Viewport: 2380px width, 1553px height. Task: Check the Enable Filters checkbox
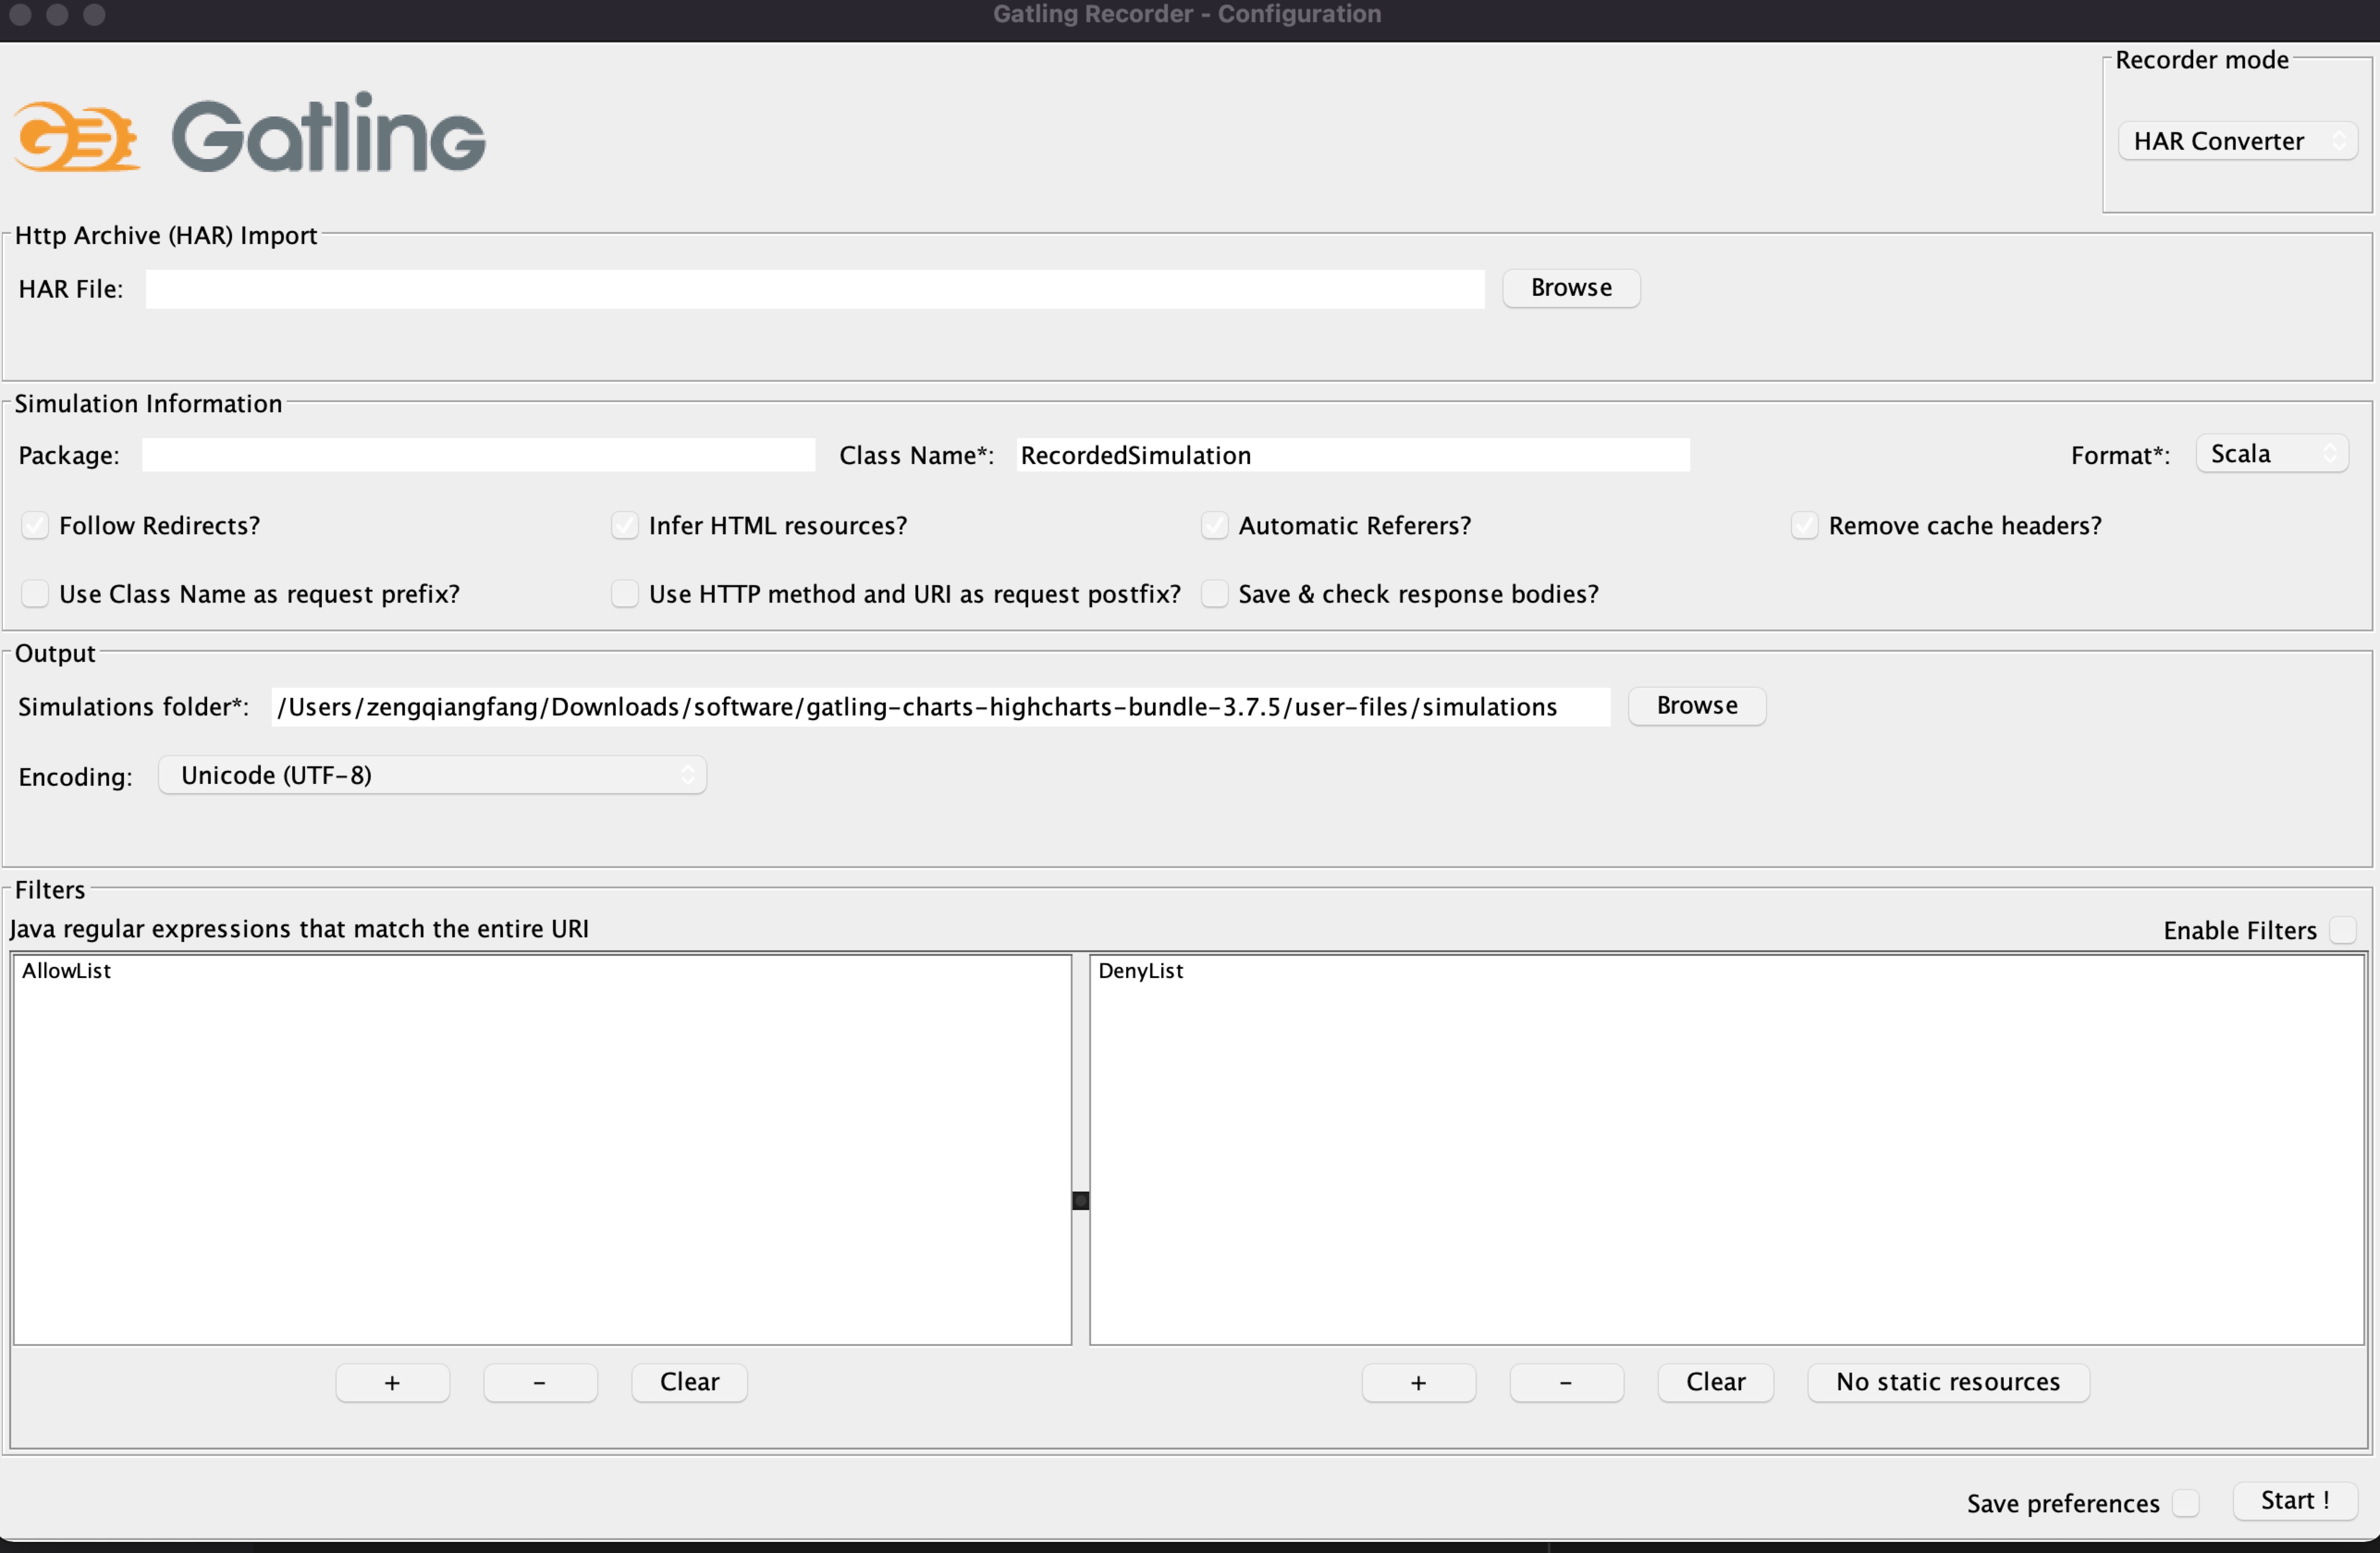(2342, 930)
